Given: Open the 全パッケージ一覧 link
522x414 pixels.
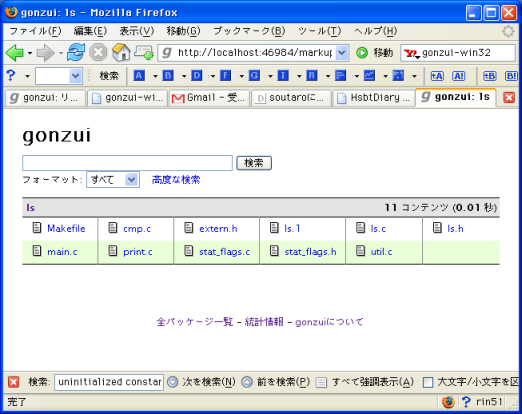Looking at the screenshot, I should [195, 322].
